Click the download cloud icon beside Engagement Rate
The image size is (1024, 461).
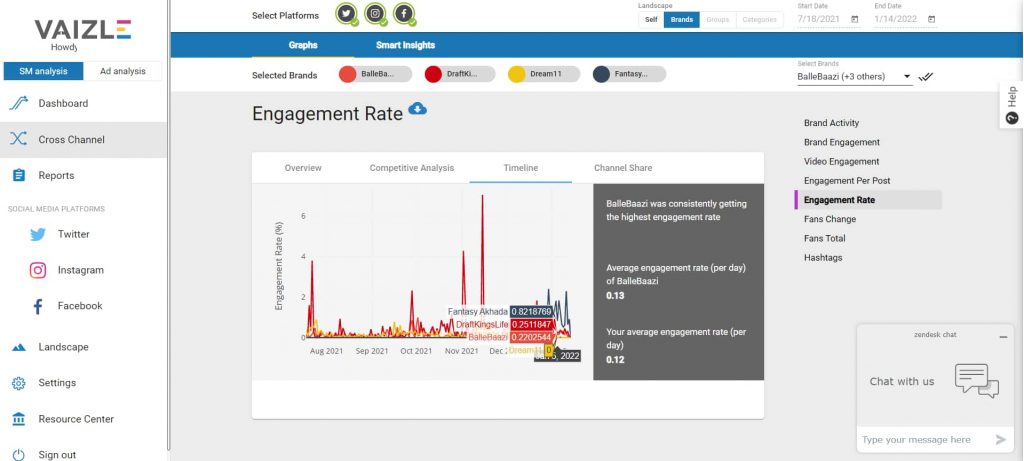(417, 108)
